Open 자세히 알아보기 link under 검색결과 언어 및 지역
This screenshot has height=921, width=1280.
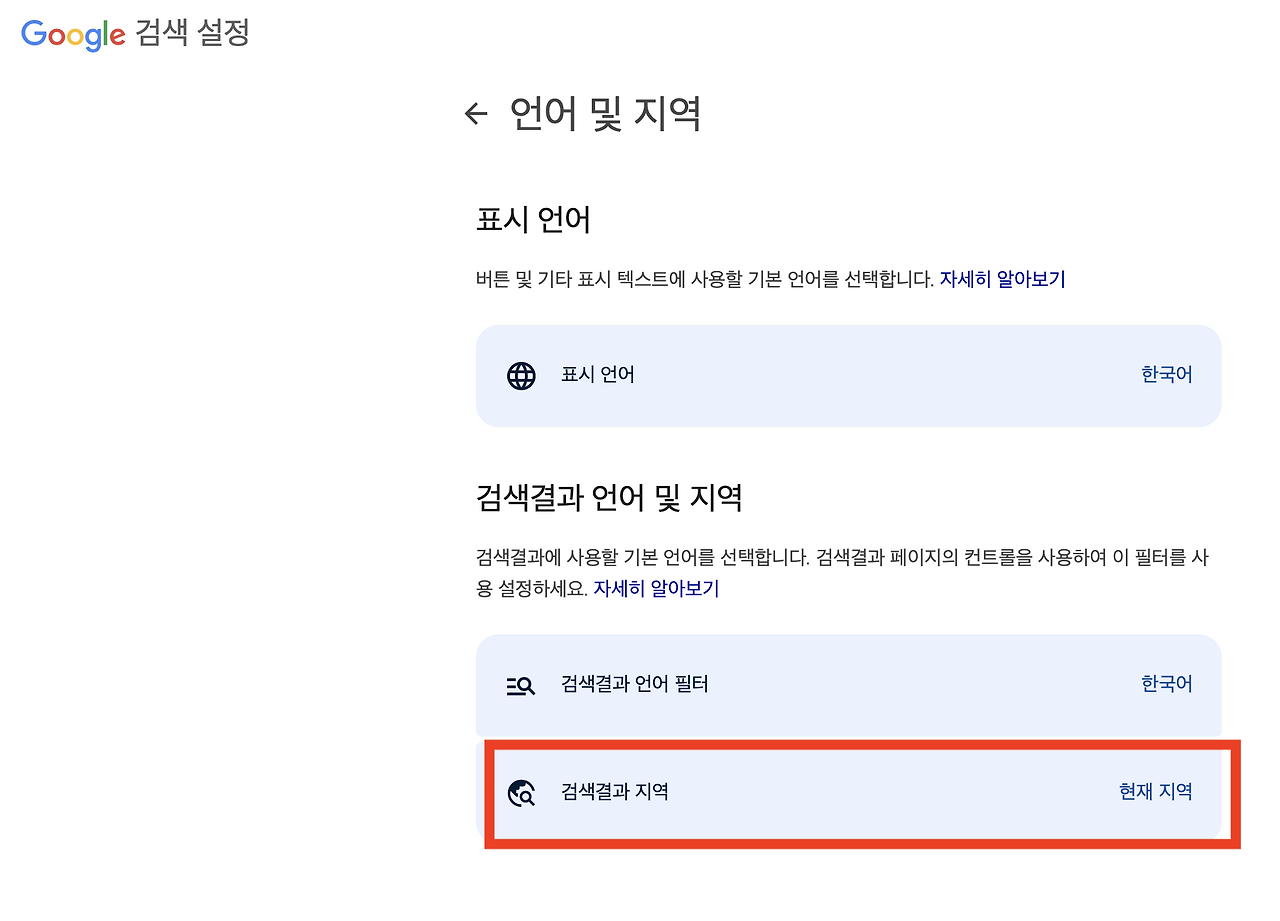657,588
